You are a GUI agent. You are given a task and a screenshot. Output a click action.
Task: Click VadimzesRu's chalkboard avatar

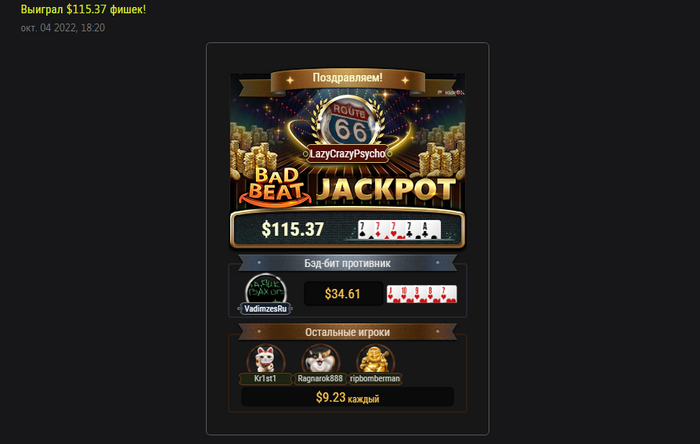pyautogui.click(x=266, y=289)
